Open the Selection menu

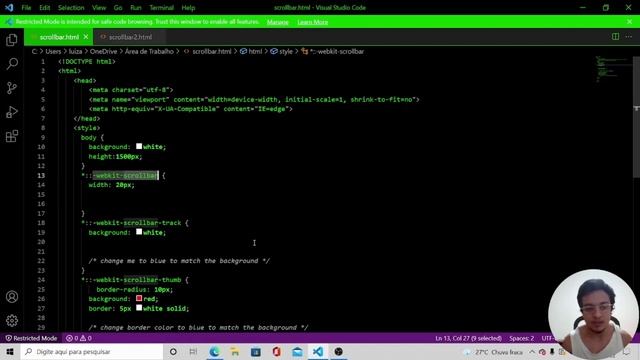coord(71,8)
